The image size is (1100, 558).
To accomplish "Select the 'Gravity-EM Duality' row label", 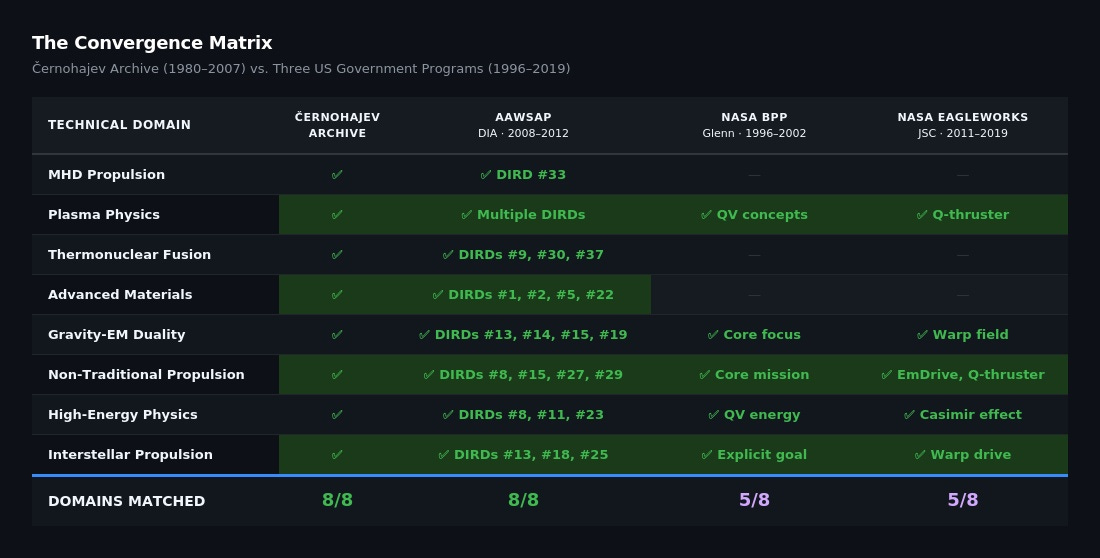I will (x=116, y=335).
